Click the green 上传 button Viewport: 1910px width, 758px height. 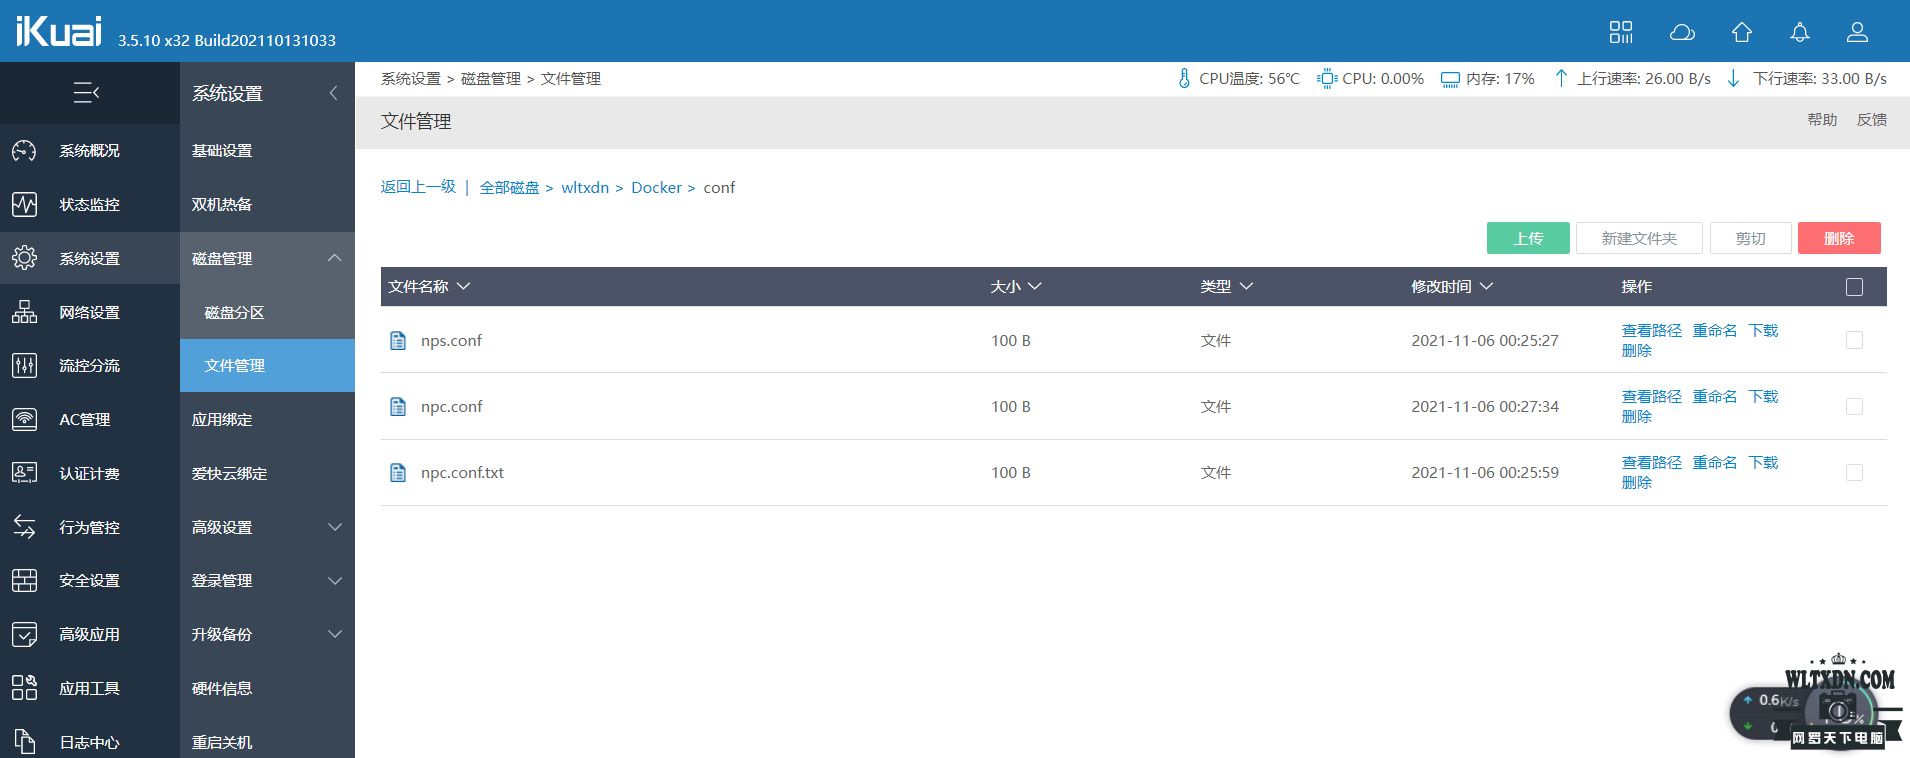click(x=1528, y=238)
